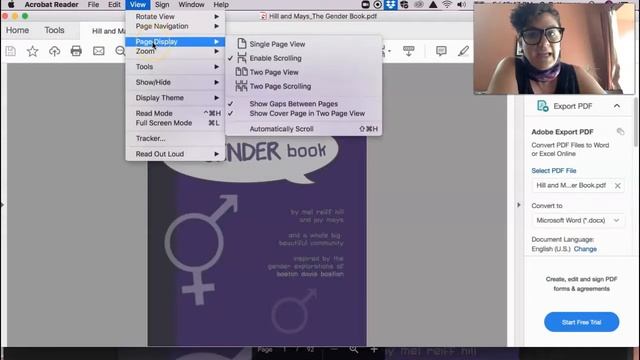Click the page number field on floating bar
Image resolution: width=640 pixels, height=360 pixels.
(x=284, y=350)
